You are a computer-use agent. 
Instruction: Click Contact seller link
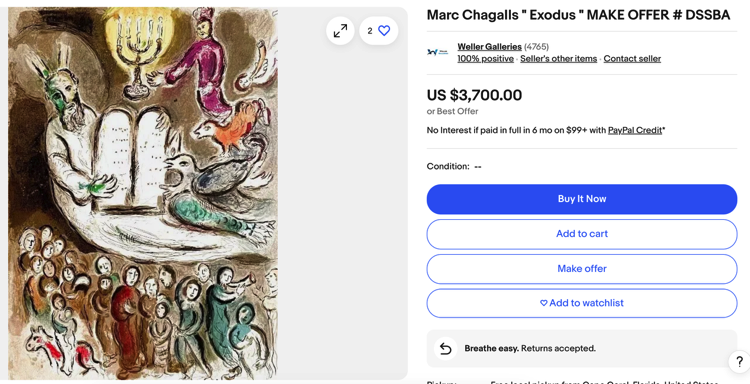coord(632,59)
